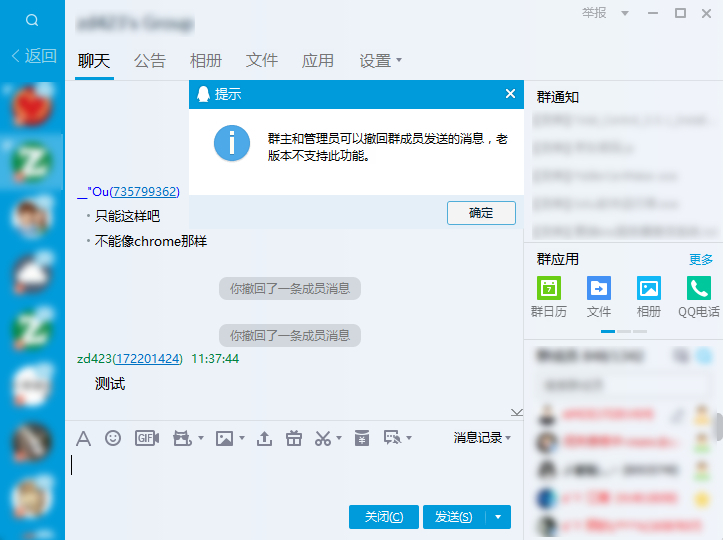Open the 相册 group app icon
Viewport: 723px width, 540px height.
649,297
